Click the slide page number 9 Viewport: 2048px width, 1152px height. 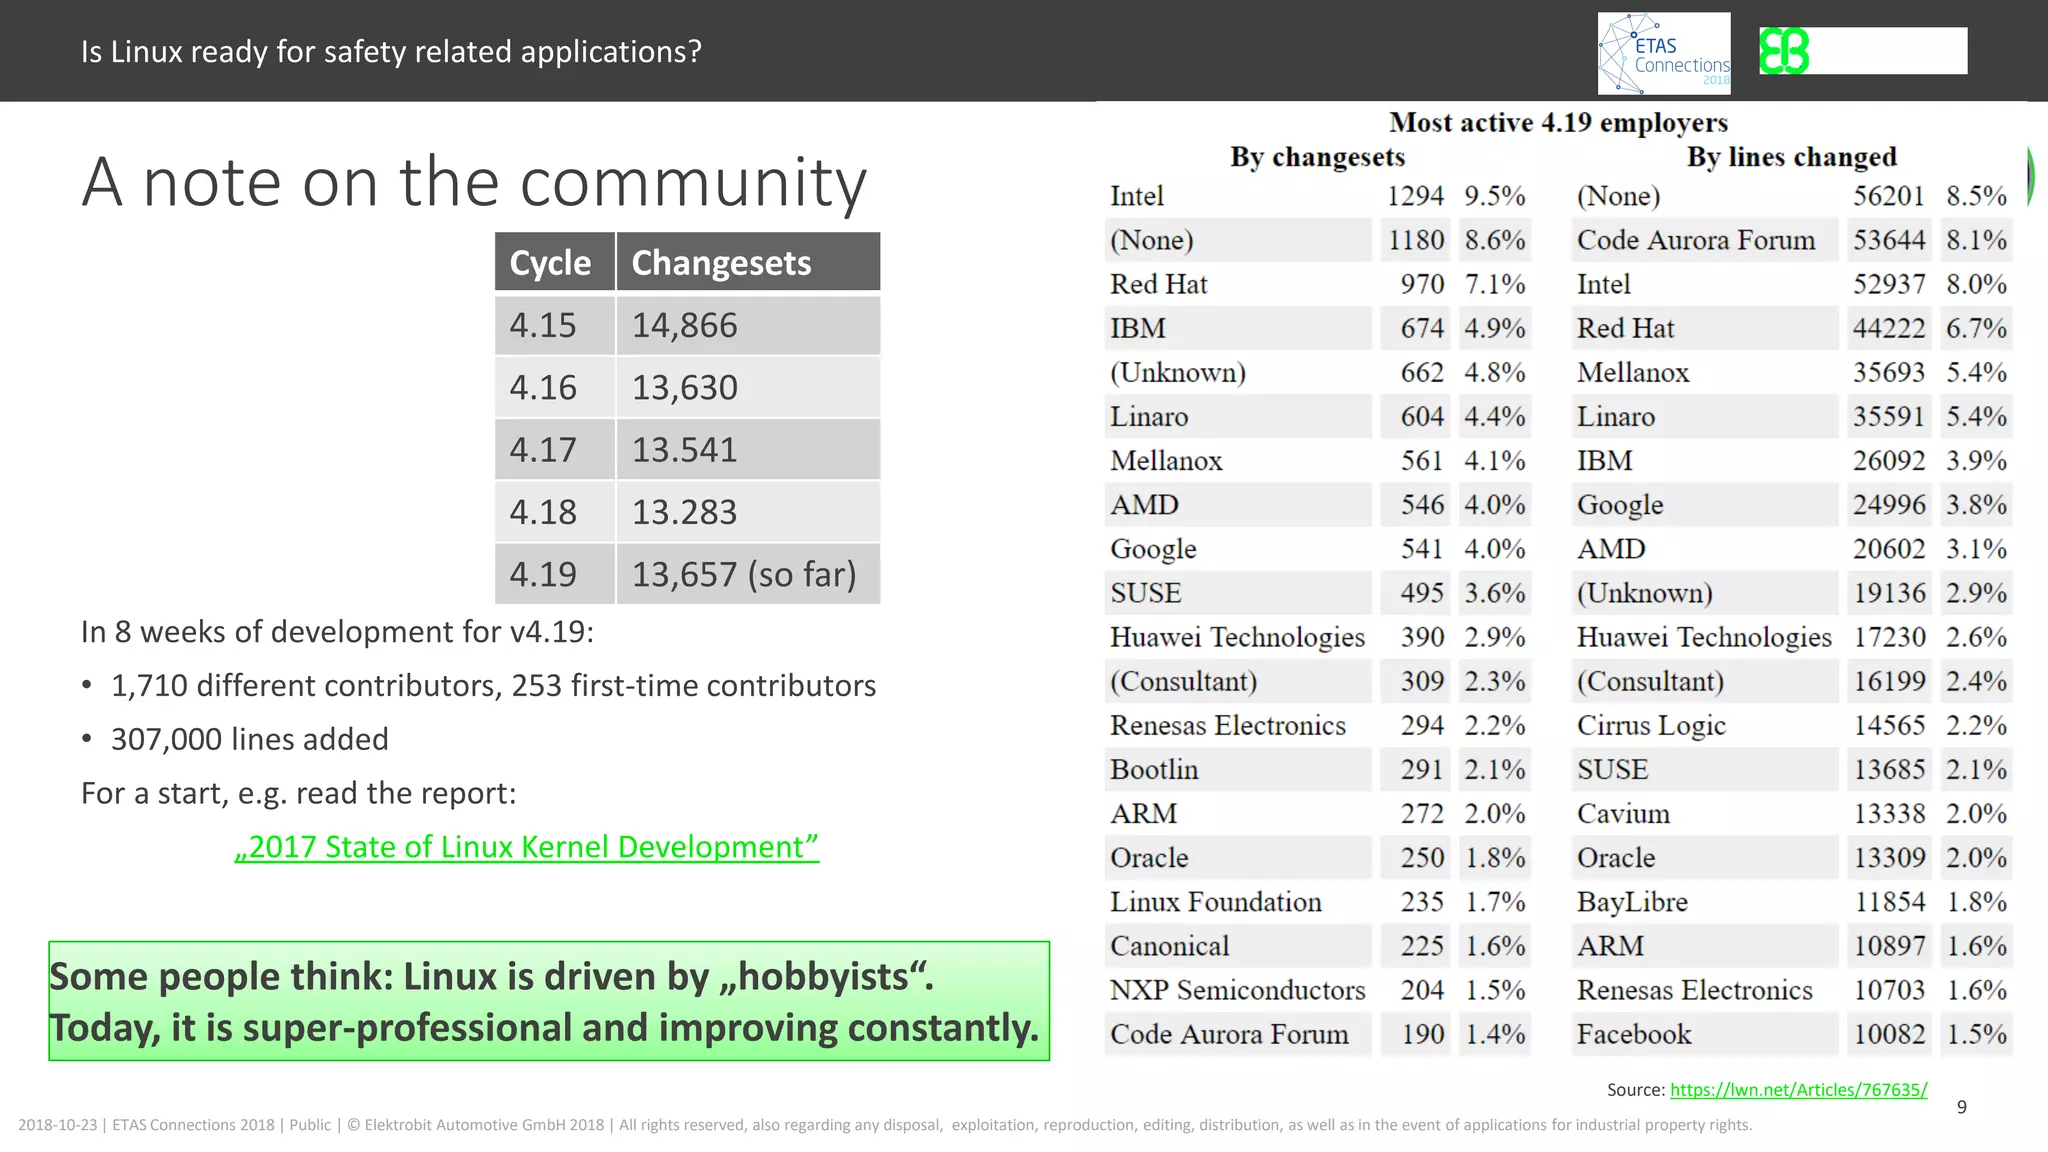point(1962,1107)
